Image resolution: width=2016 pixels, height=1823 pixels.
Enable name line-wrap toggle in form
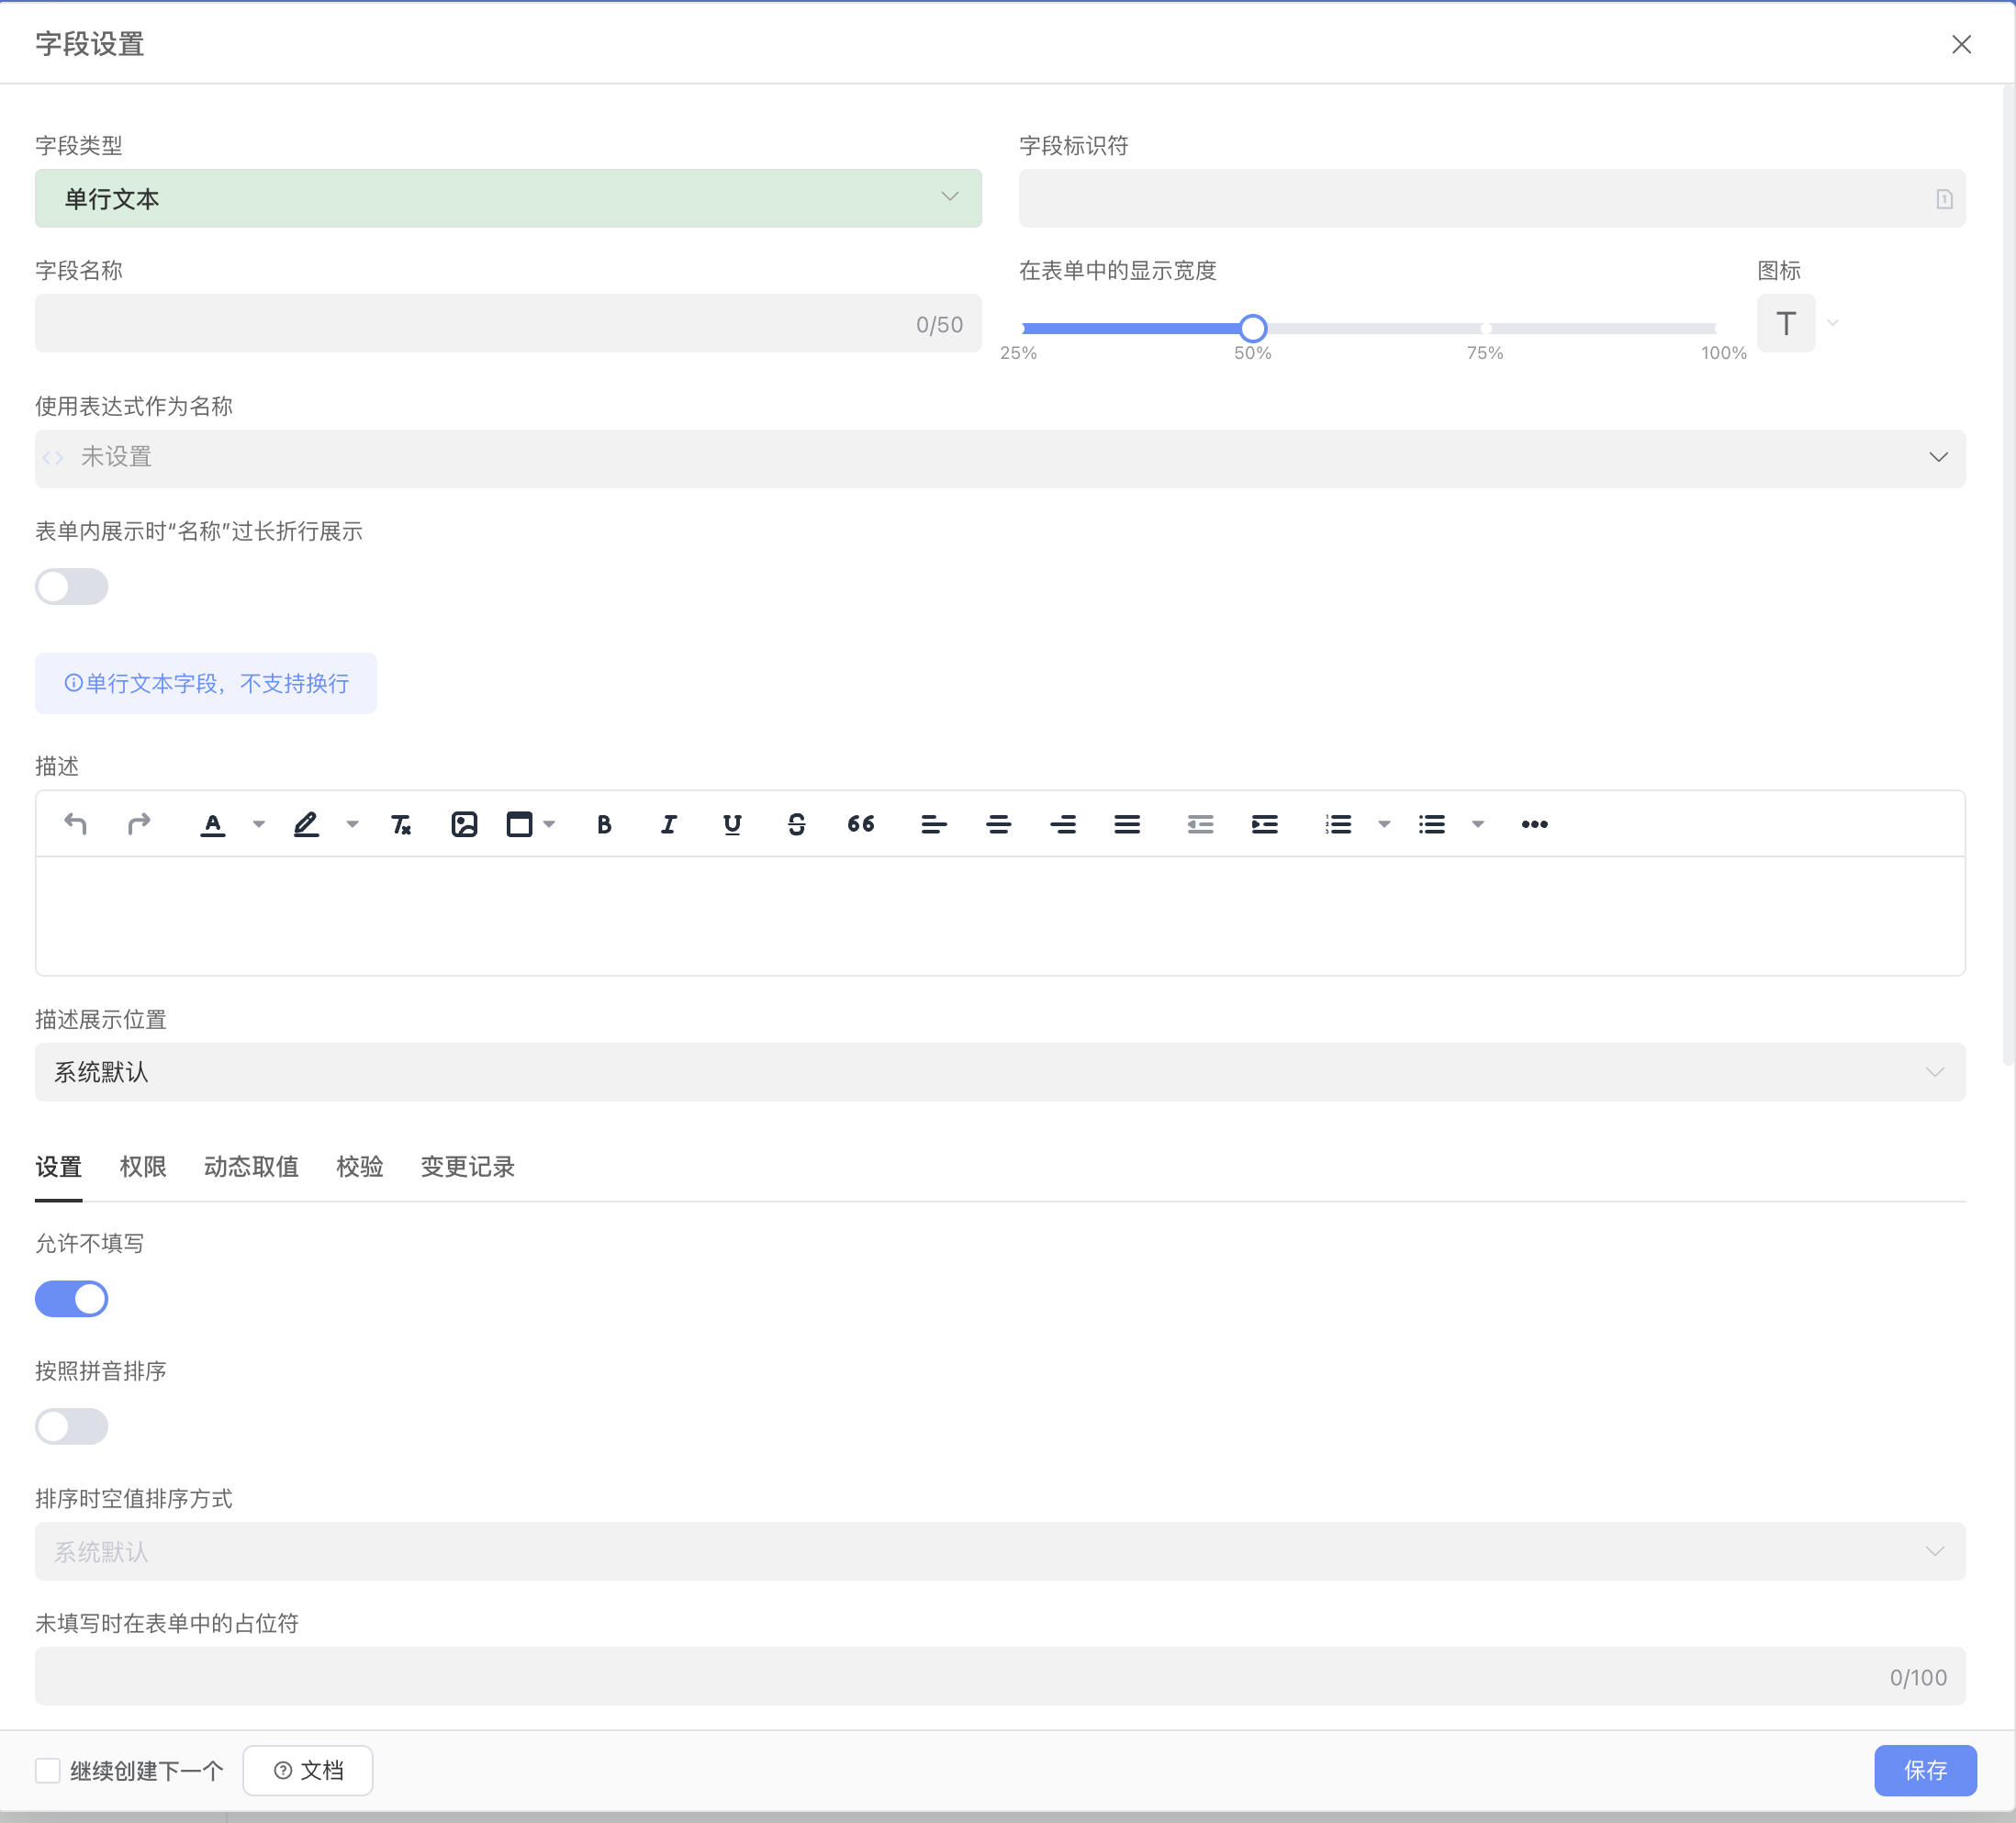(71, 587)
